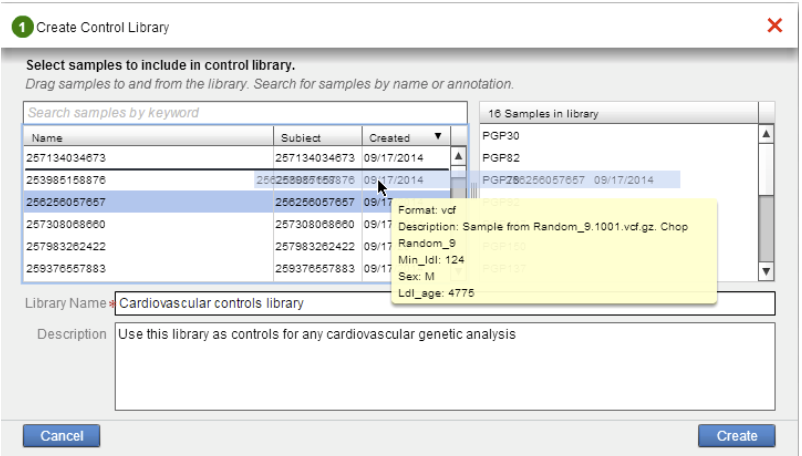Select sample row 259376557883
The height and width of the screenshot is (456, 802).
pyautogui.click(x=236, y=268)
